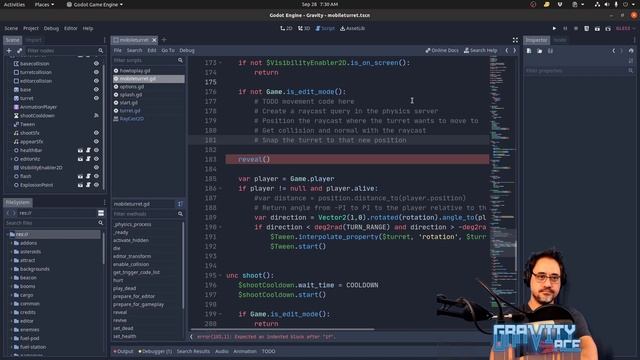Toggle visibility of healthBar node

point(96,150)
